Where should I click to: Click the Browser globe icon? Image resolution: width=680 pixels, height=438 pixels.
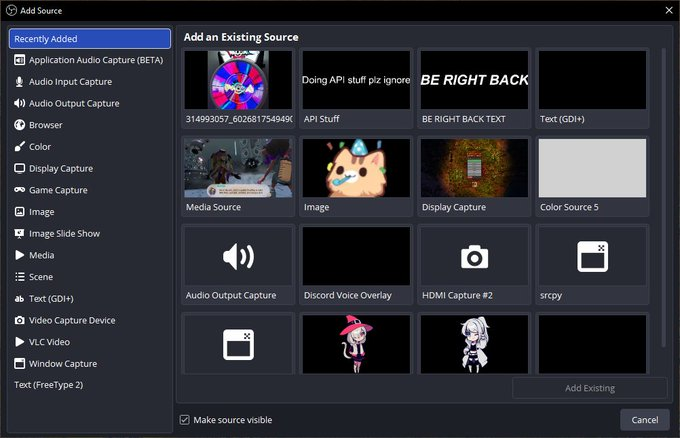19,125
